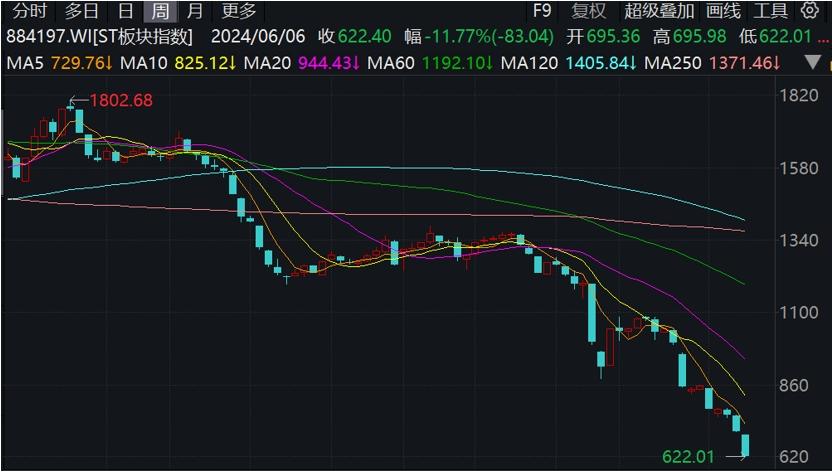
Task: Click the 1340 price axis label
Action: point(798,241)
